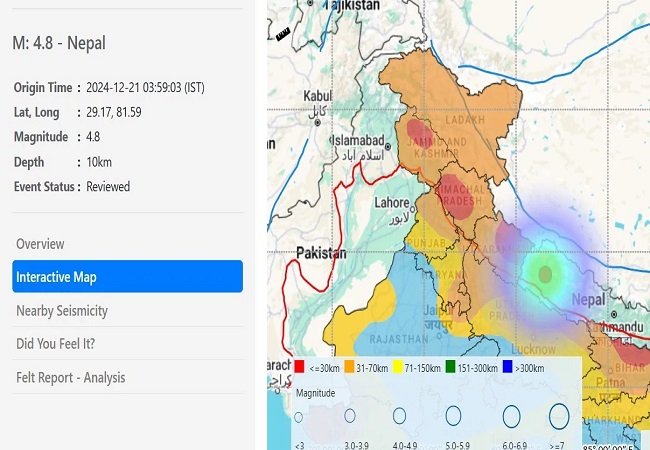Click the earthquake epicenter marker near Nepal
This screenshot has width=650, height=450.
[x=545, y=274]
